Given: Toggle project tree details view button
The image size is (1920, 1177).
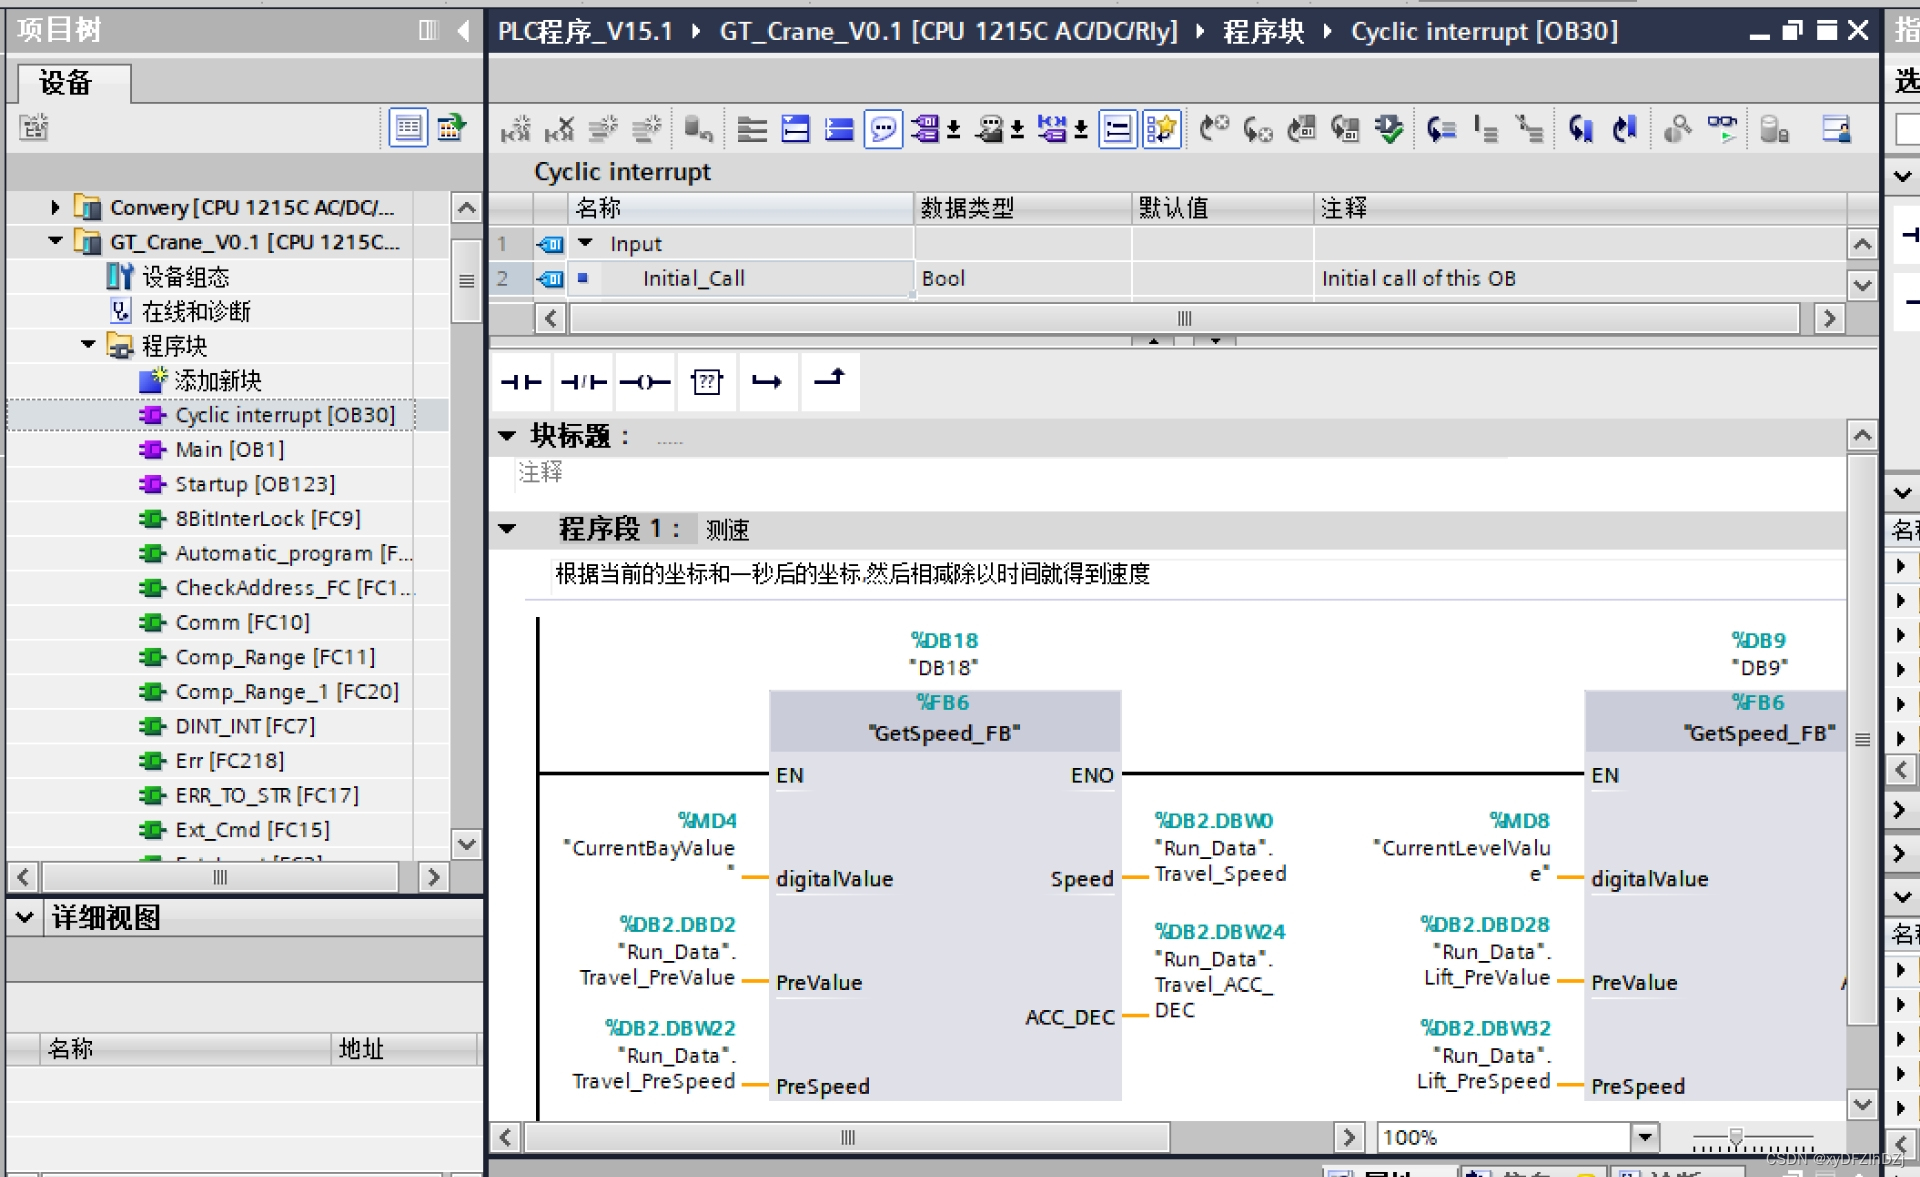Looking at the screenshot, I should pyautogui.click(x=408, y=128).
